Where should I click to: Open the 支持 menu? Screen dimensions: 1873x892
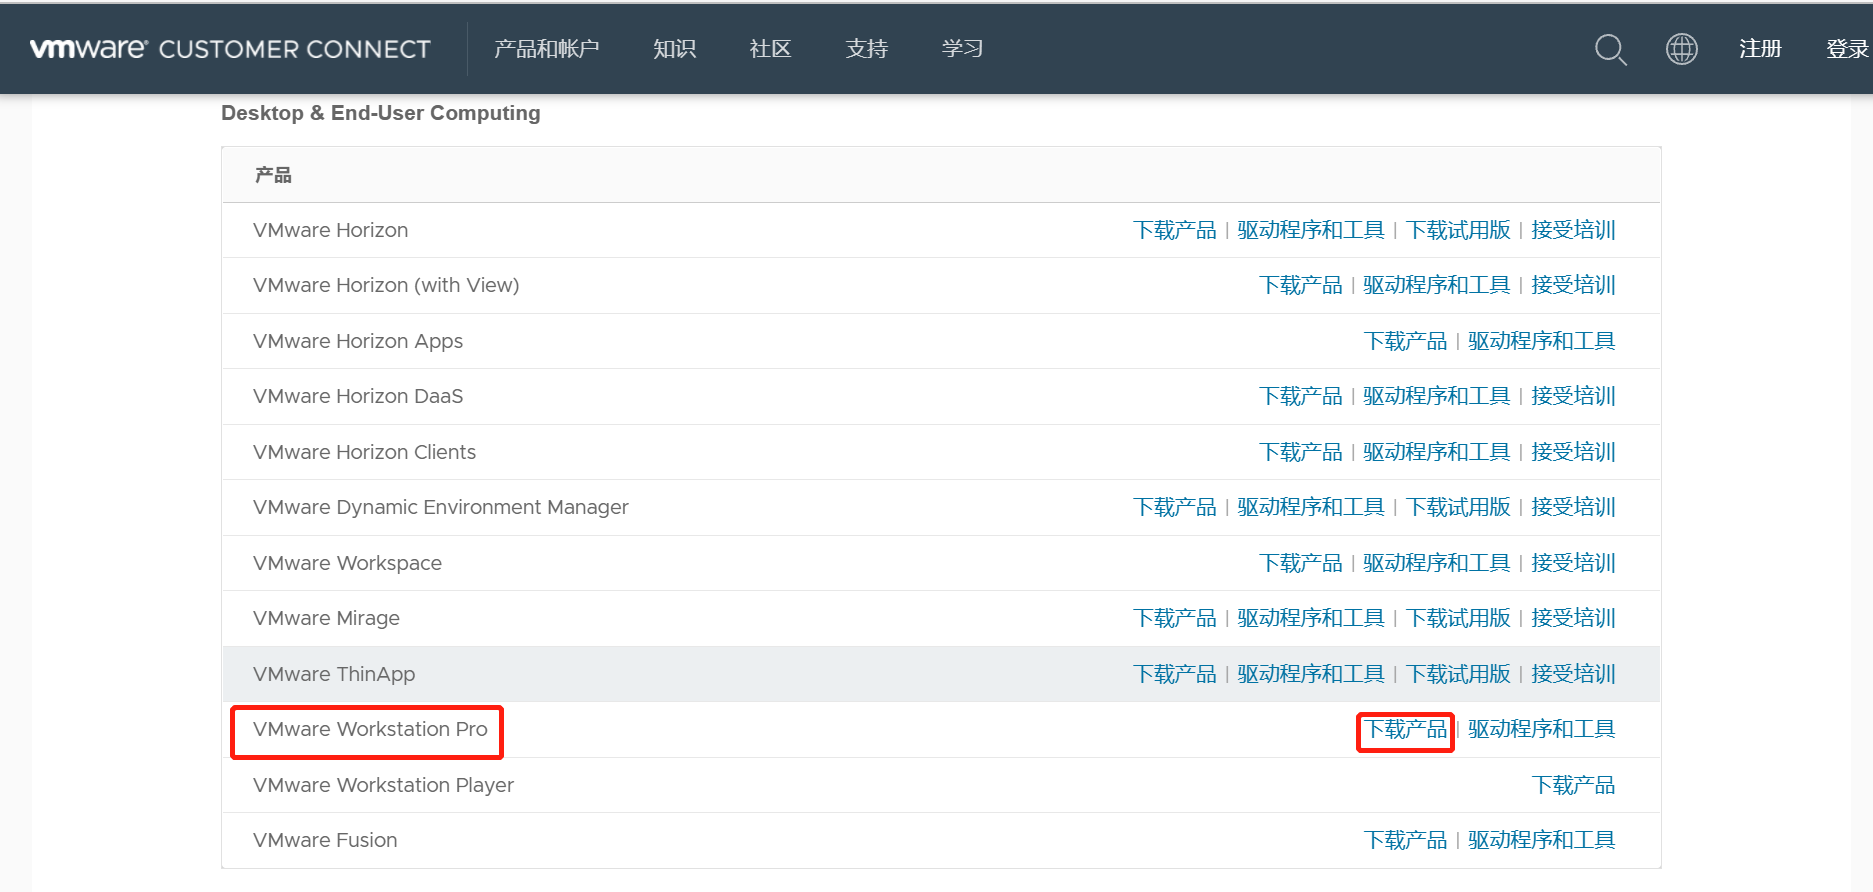867,49
